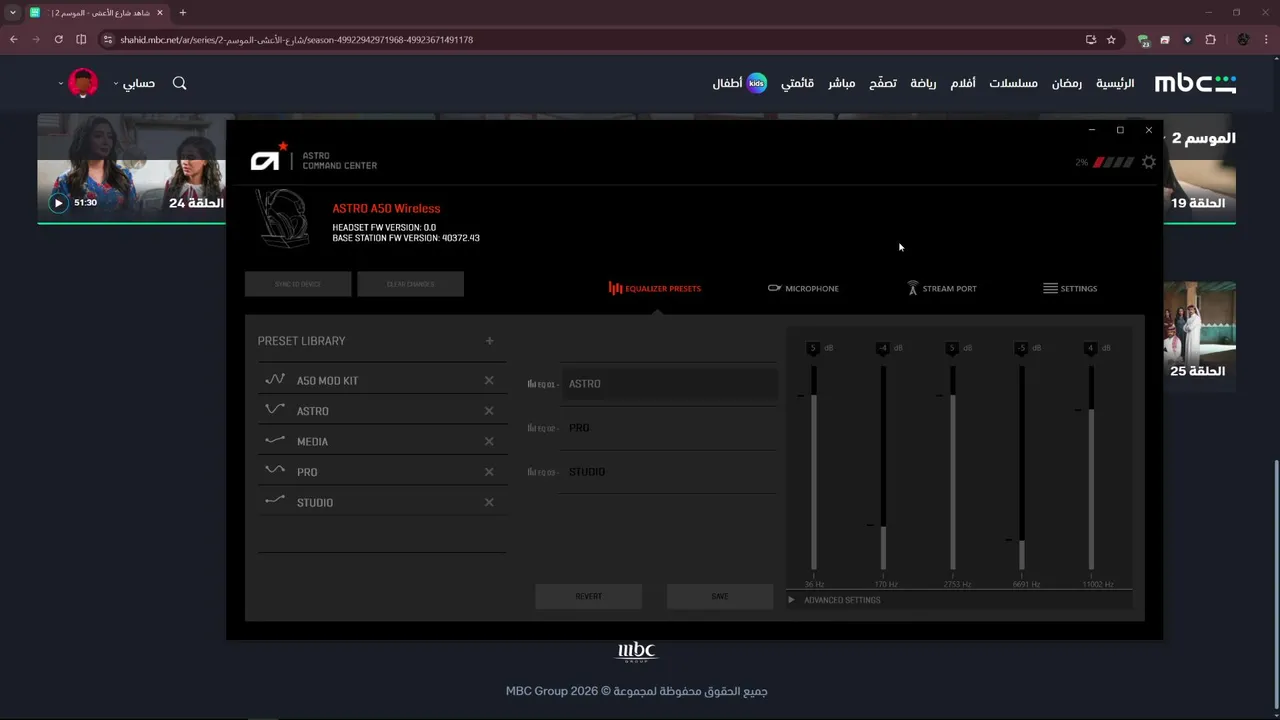Choose EQ 02 slot PRO
Screen dimensions: 1280x720
669,428
